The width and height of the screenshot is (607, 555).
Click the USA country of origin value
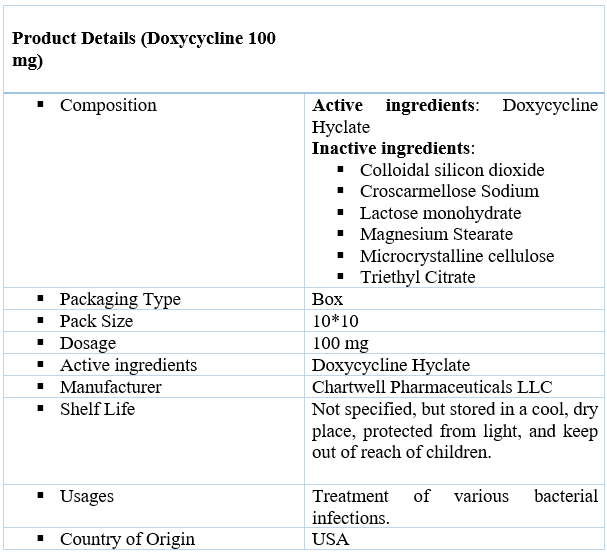[x=331, y=540]
